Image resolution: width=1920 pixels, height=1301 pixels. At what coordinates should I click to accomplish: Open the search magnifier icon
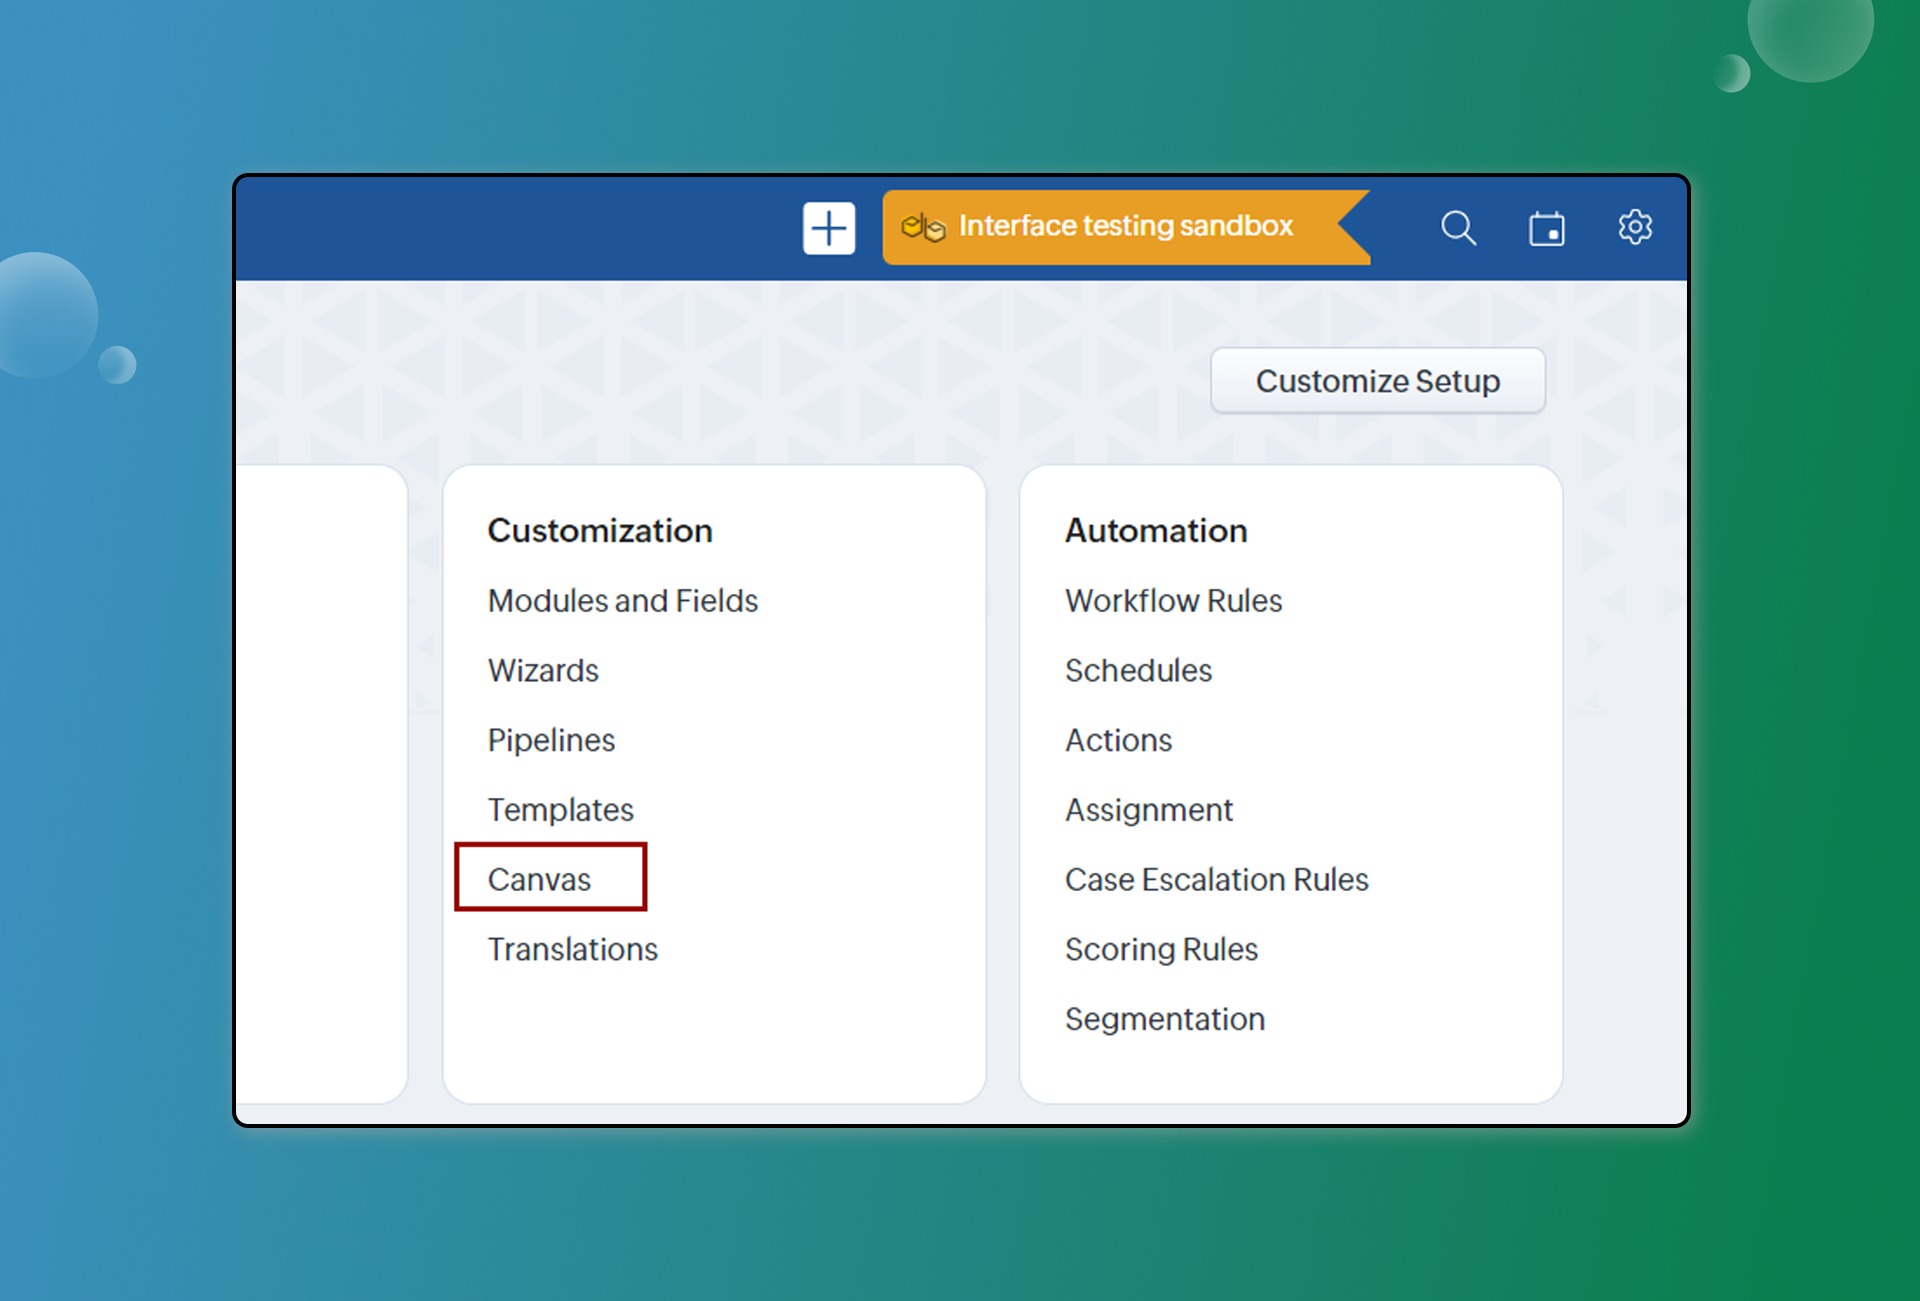coord(1458,228)
